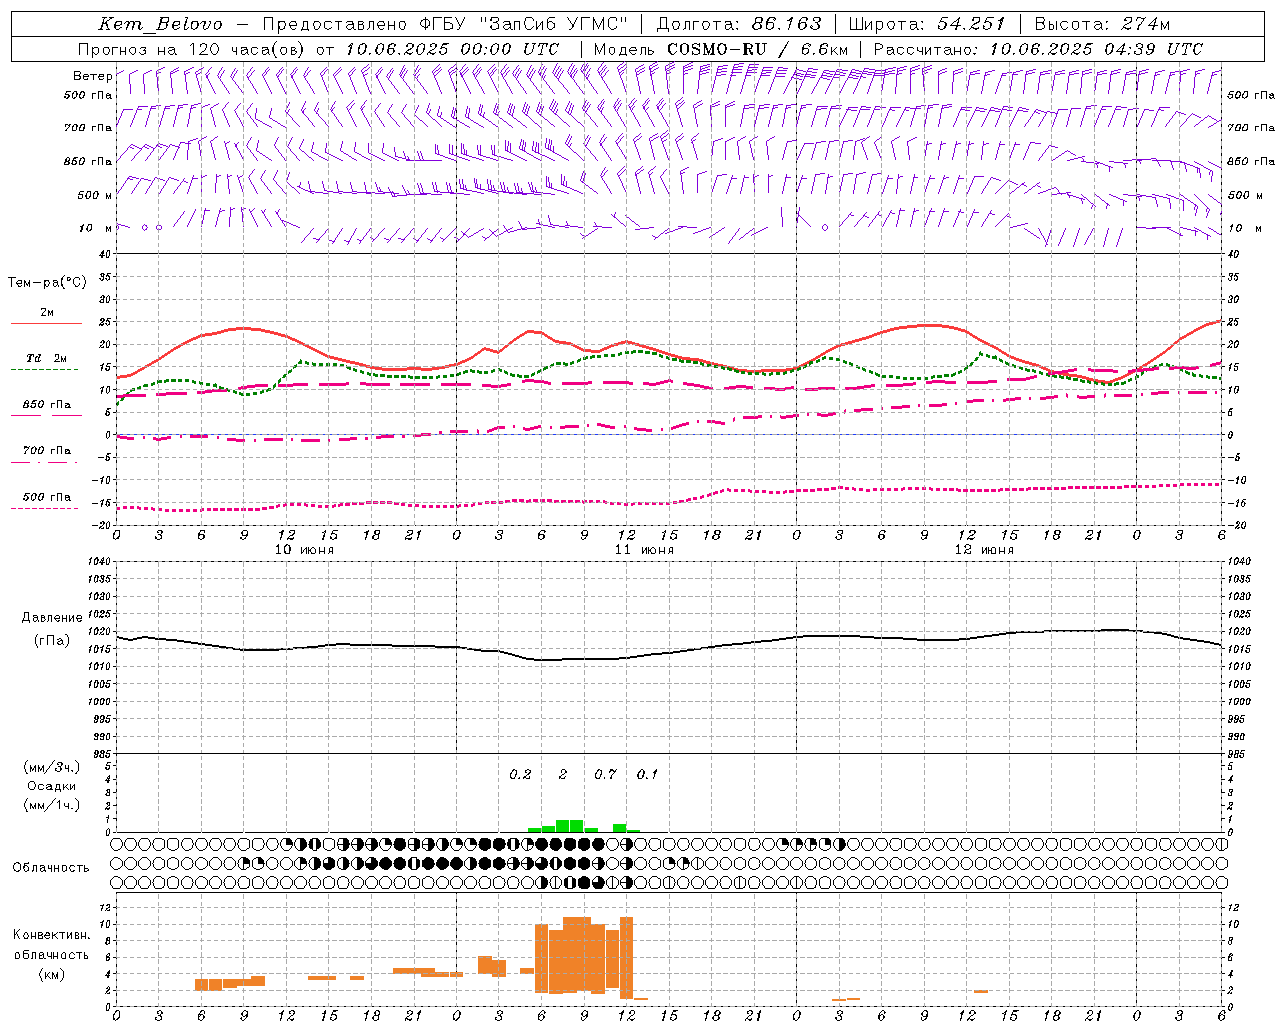Click the '11 июня' date label
This screenshot has width=1280, height=1024.
coord(644,550)
